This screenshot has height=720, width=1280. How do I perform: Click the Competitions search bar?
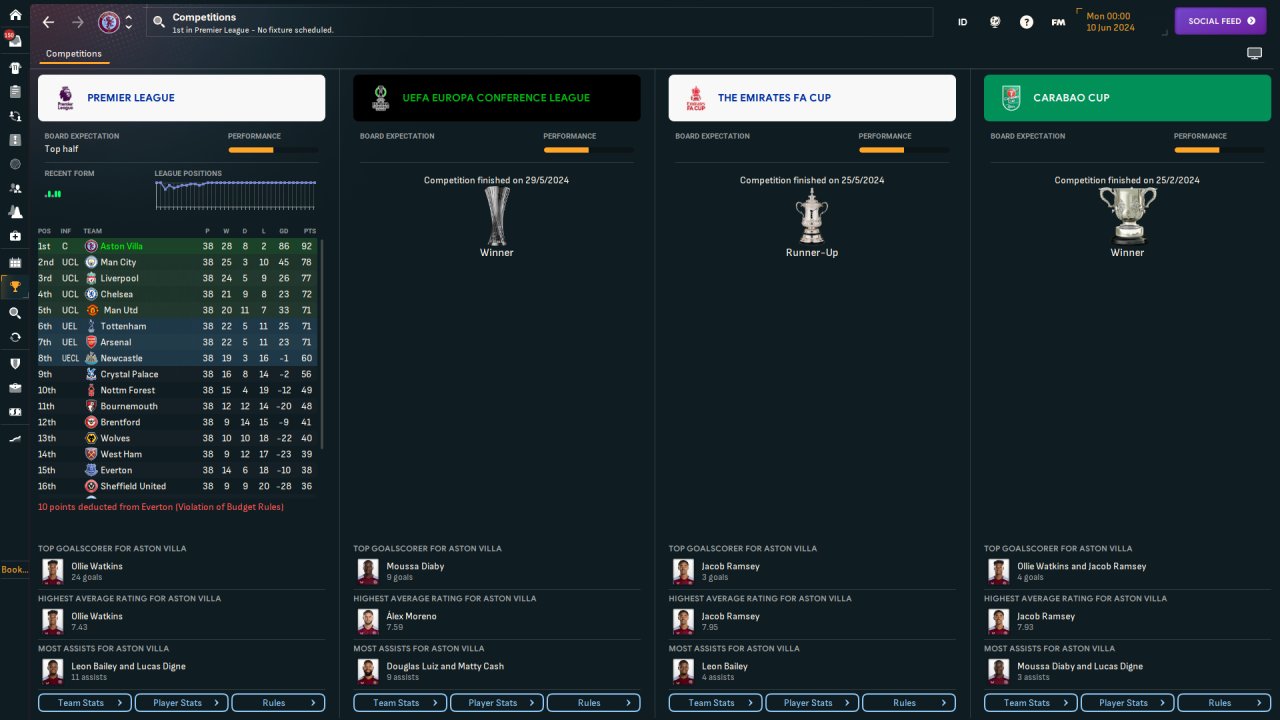tap(539, 22)
